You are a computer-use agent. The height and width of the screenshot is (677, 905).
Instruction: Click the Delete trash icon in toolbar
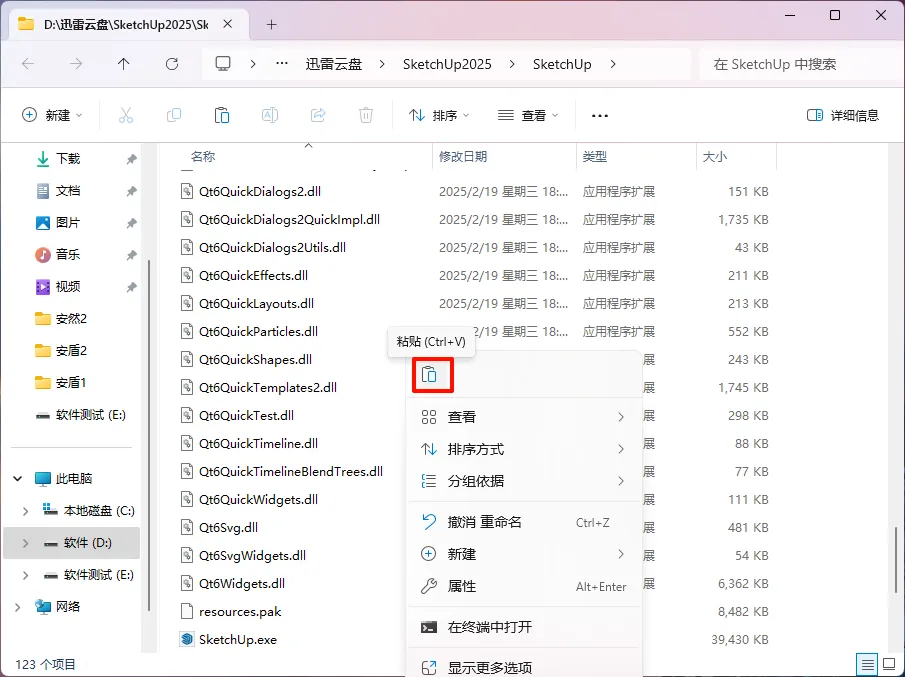tap(366, 115)
